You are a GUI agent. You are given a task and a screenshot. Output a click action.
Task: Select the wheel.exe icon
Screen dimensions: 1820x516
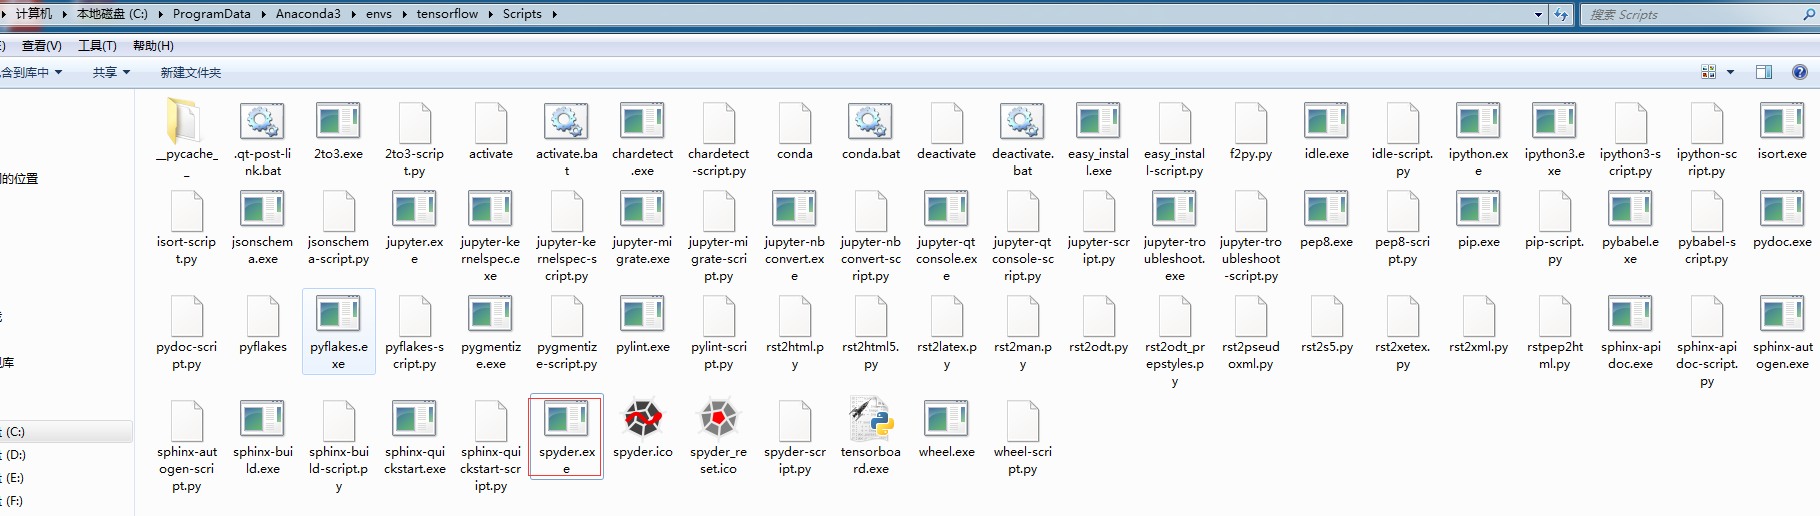946,420
